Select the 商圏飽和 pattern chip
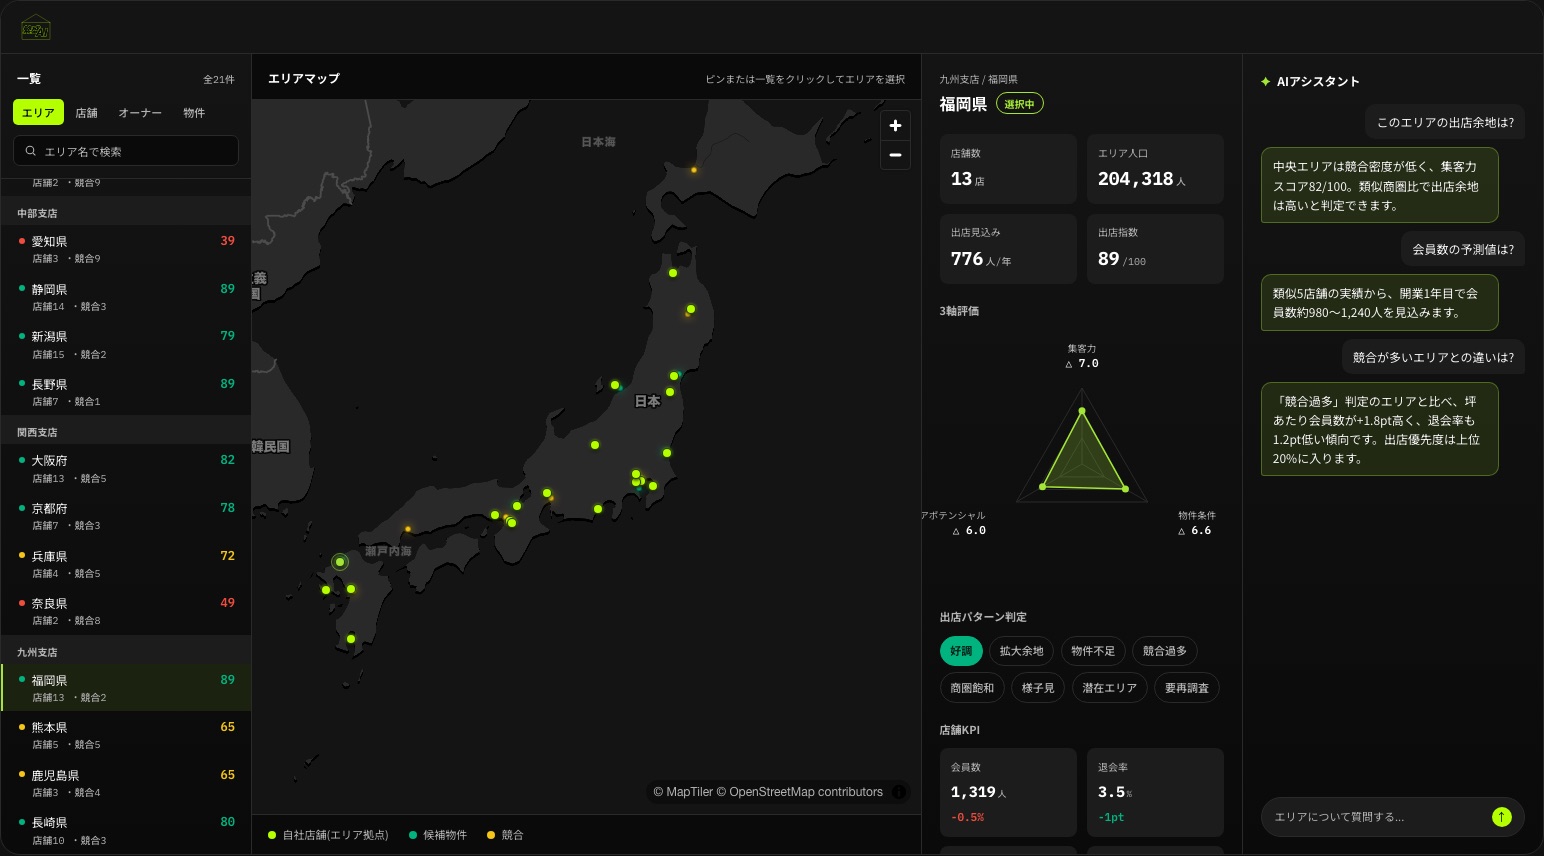 point(972,688)
